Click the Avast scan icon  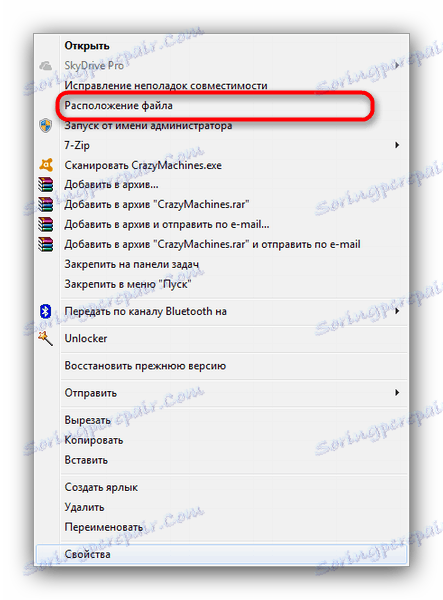point(46,165)
